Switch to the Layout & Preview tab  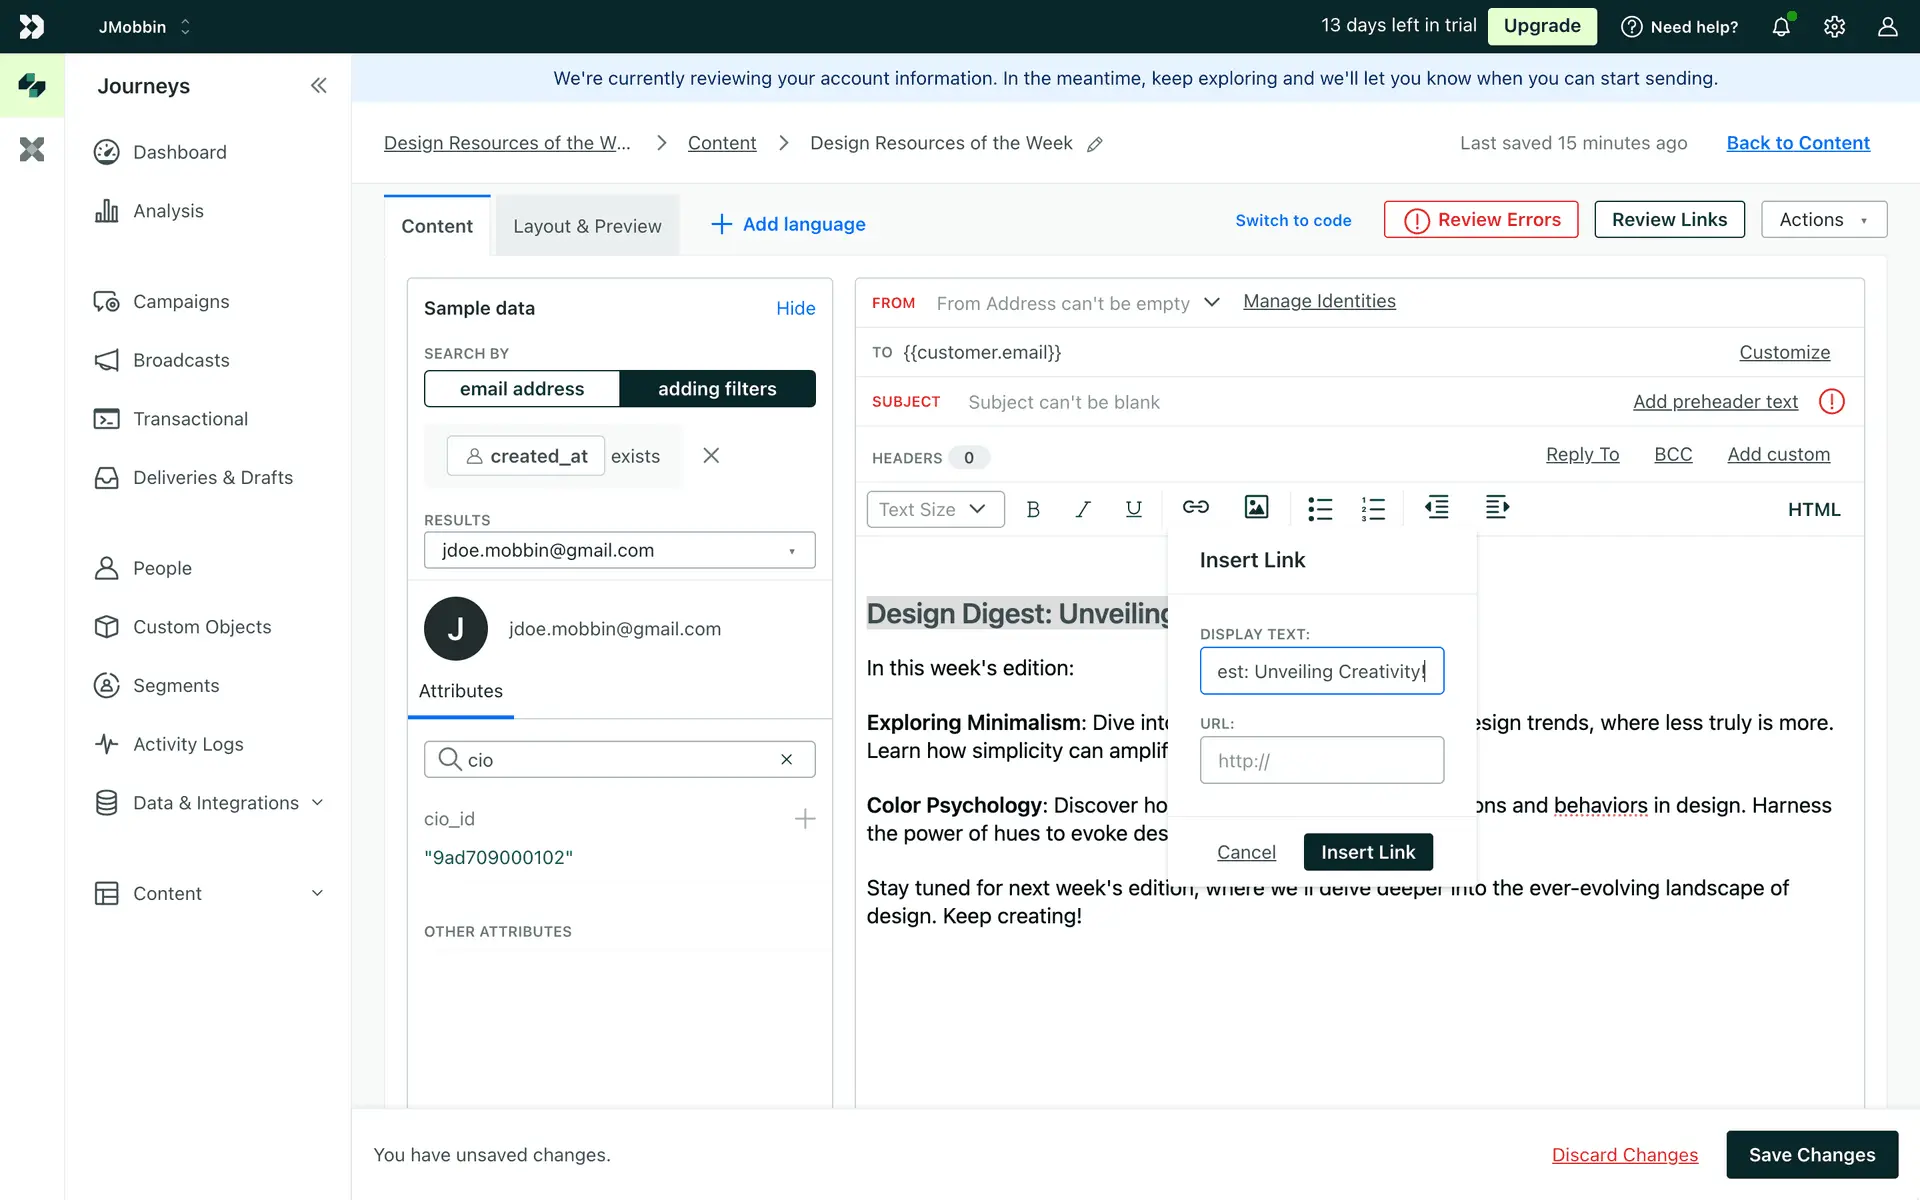click(587, 226)
